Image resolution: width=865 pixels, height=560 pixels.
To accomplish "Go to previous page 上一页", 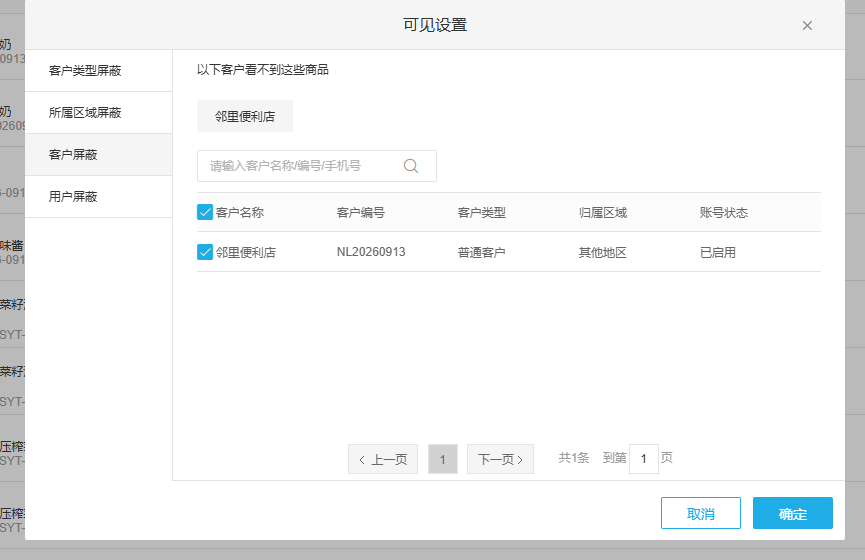I will (383, 459).
